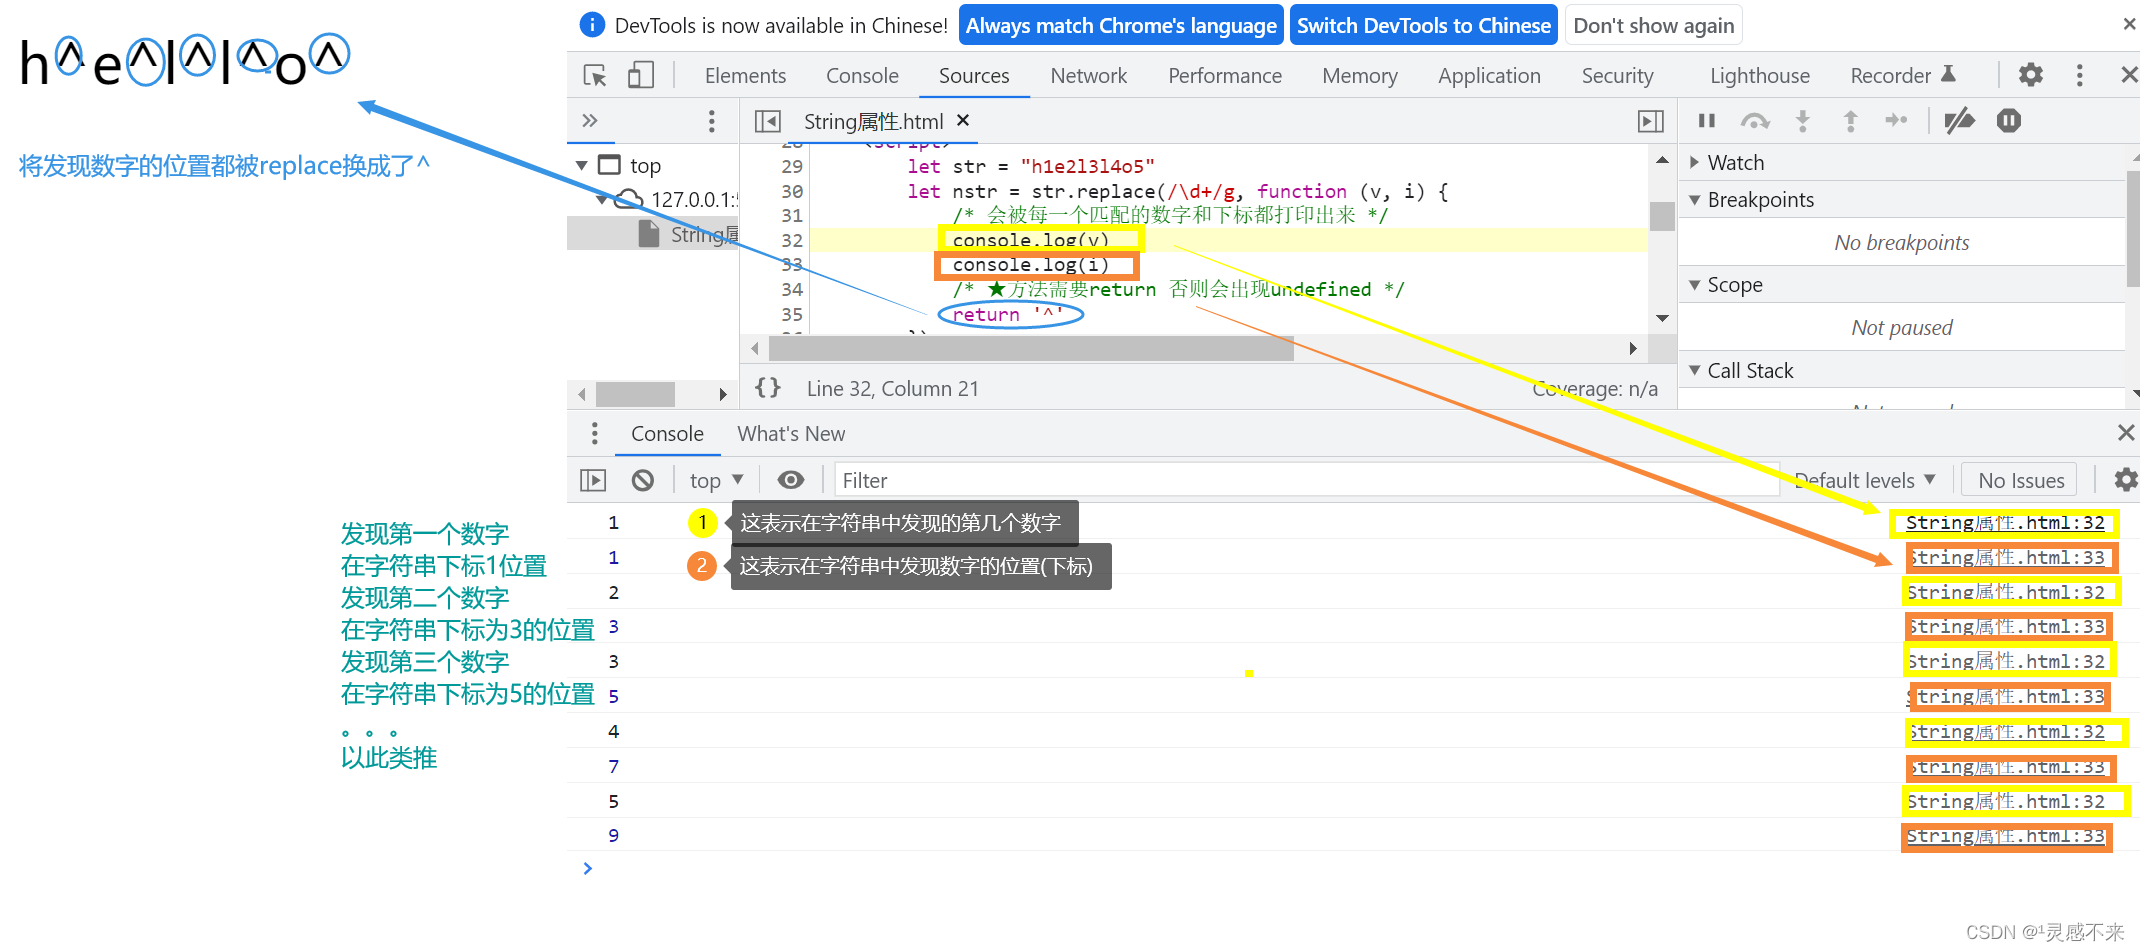Click Switch DevTools to Chinese

click(1423, 25)
